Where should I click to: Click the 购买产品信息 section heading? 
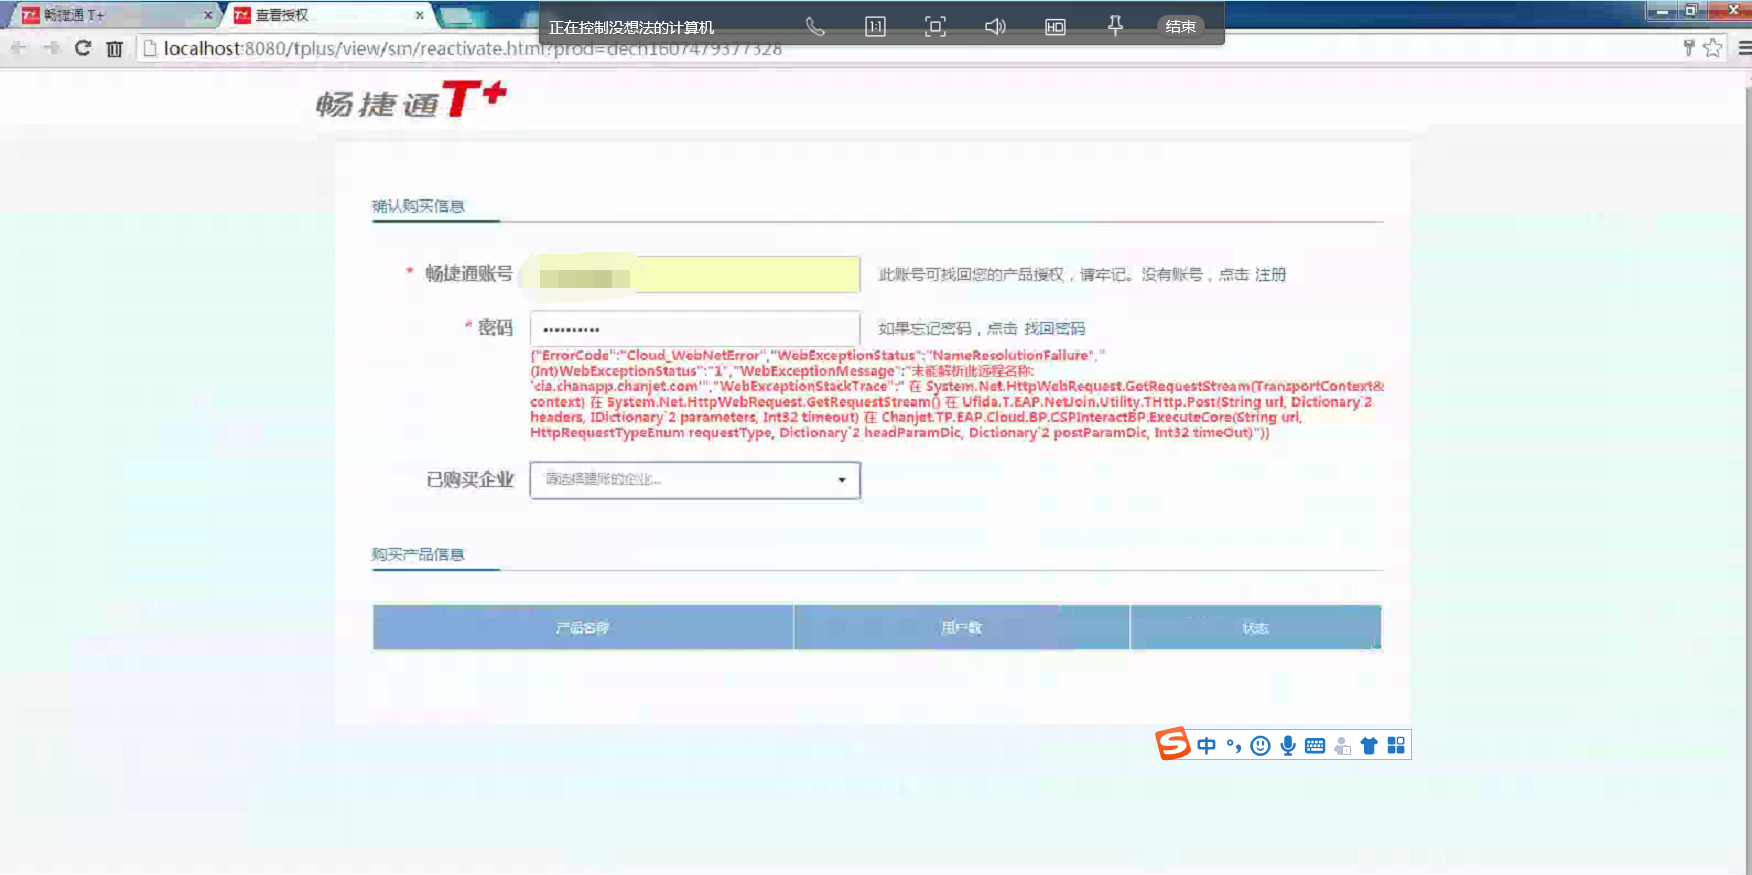pyautogui.click(x=418, y=554)
